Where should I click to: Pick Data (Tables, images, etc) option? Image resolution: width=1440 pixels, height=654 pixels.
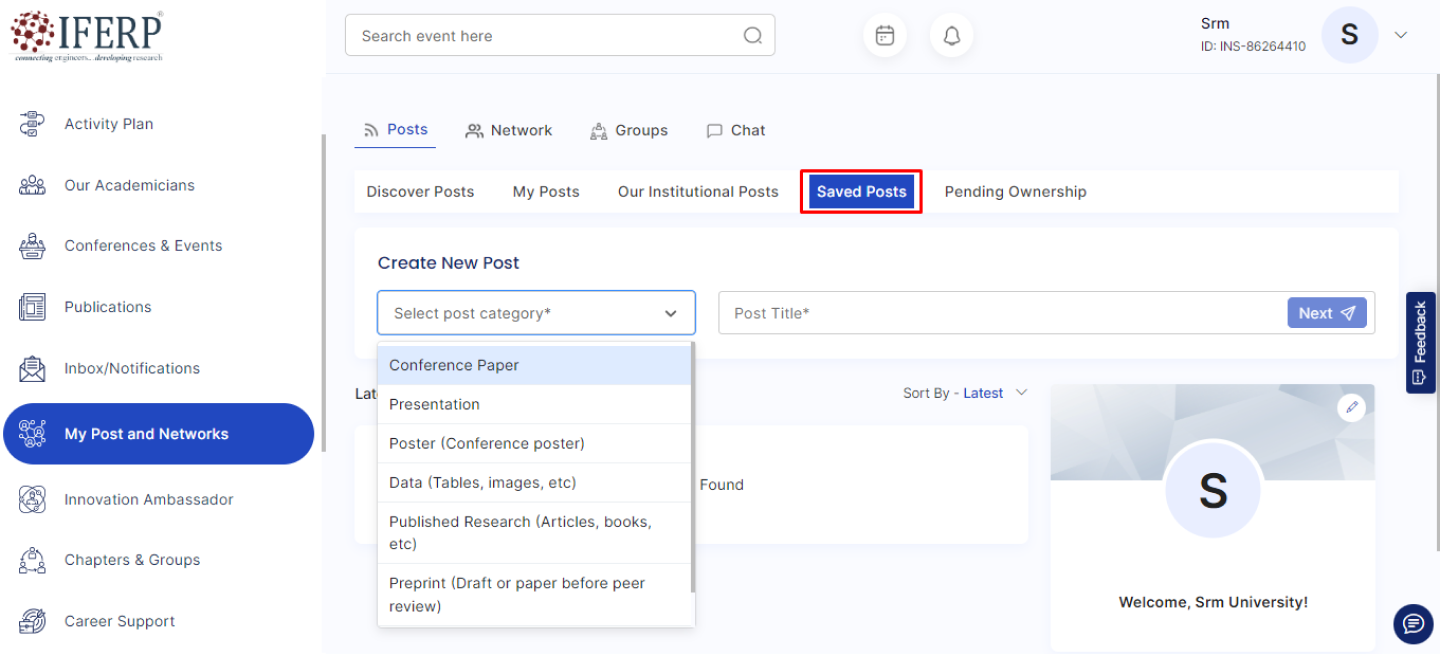pyautogui.click(x=482, y=482)
